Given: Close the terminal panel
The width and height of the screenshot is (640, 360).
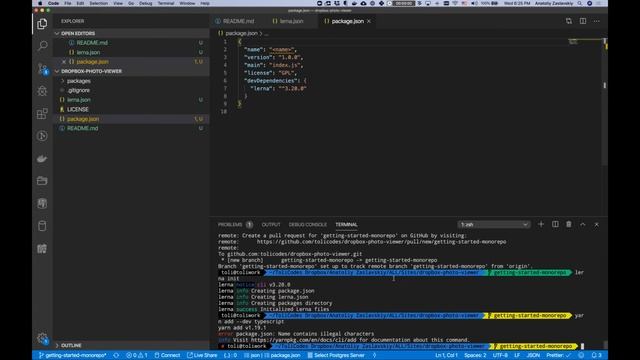Looking at the screenshot, I should 596,224.
